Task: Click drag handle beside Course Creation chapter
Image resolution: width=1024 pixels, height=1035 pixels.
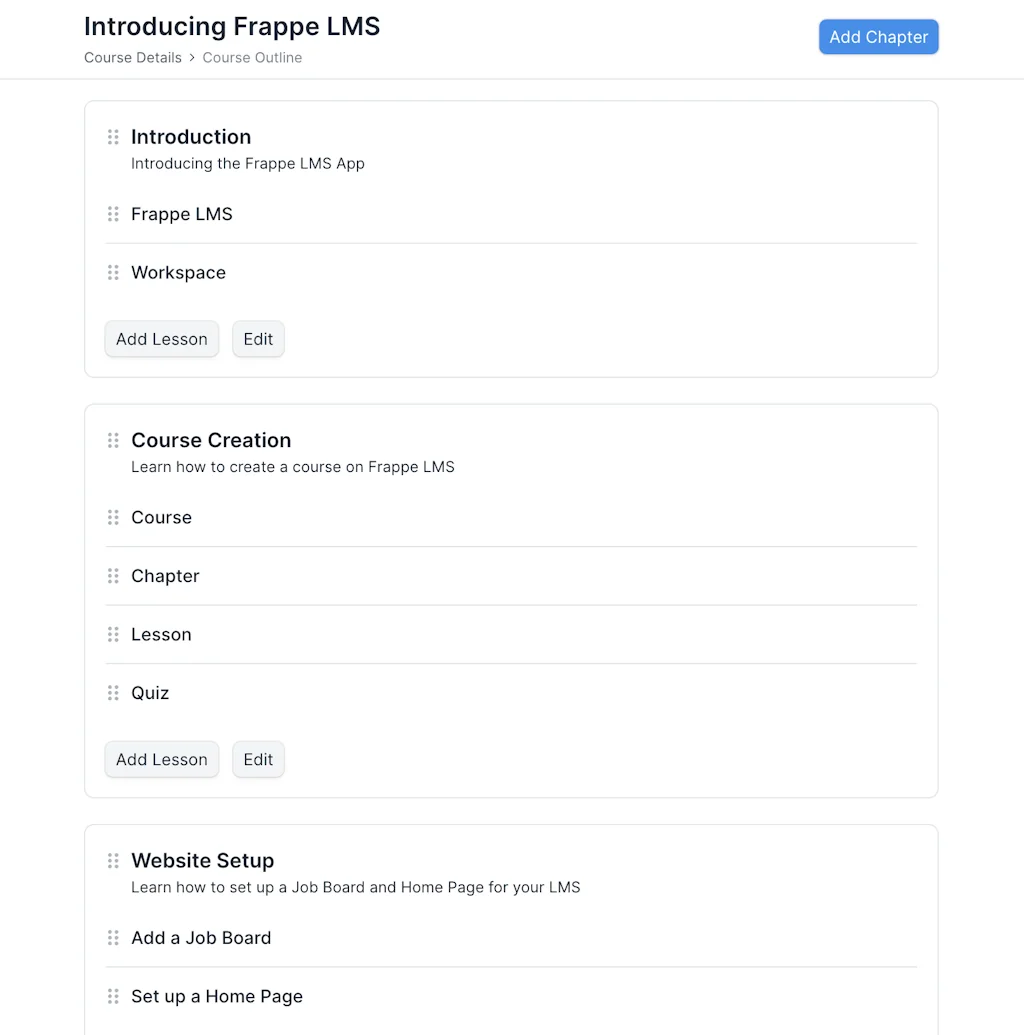Action: [113, 440]
